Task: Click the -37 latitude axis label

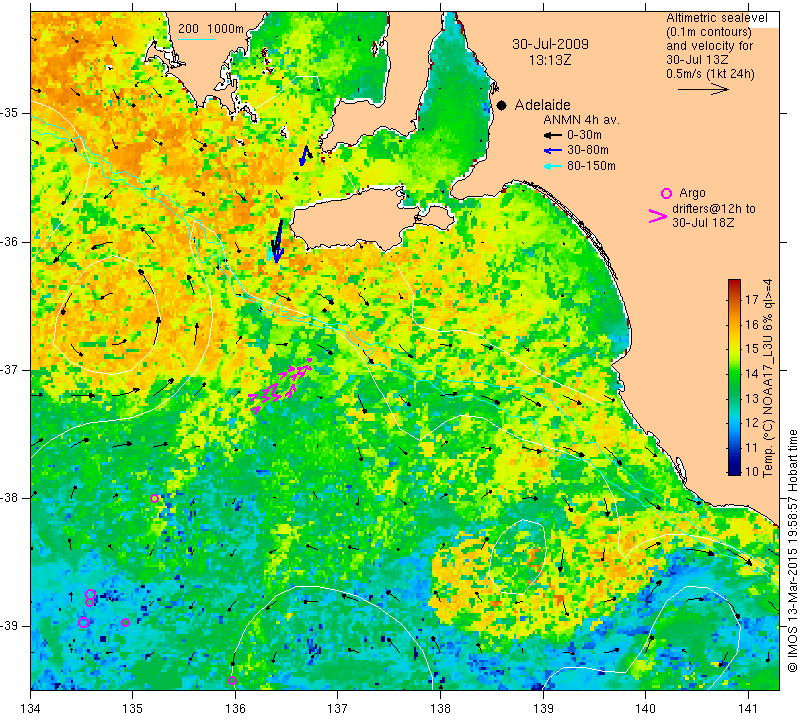Action: click(10, 369)
